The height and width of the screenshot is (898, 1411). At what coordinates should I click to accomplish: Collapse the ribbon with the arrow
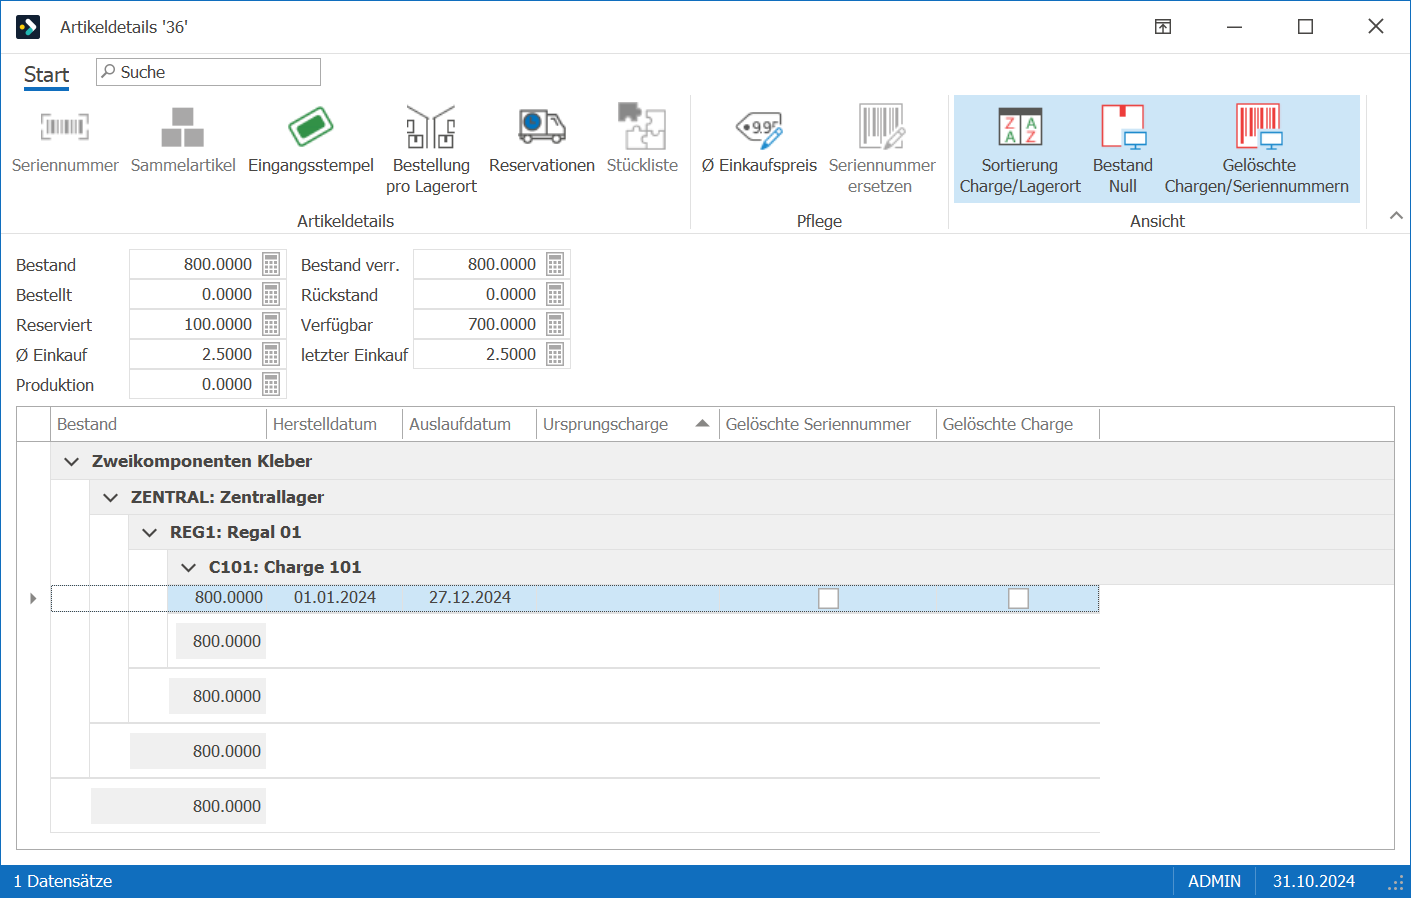pyautogui.click(x=1396, y=216)
